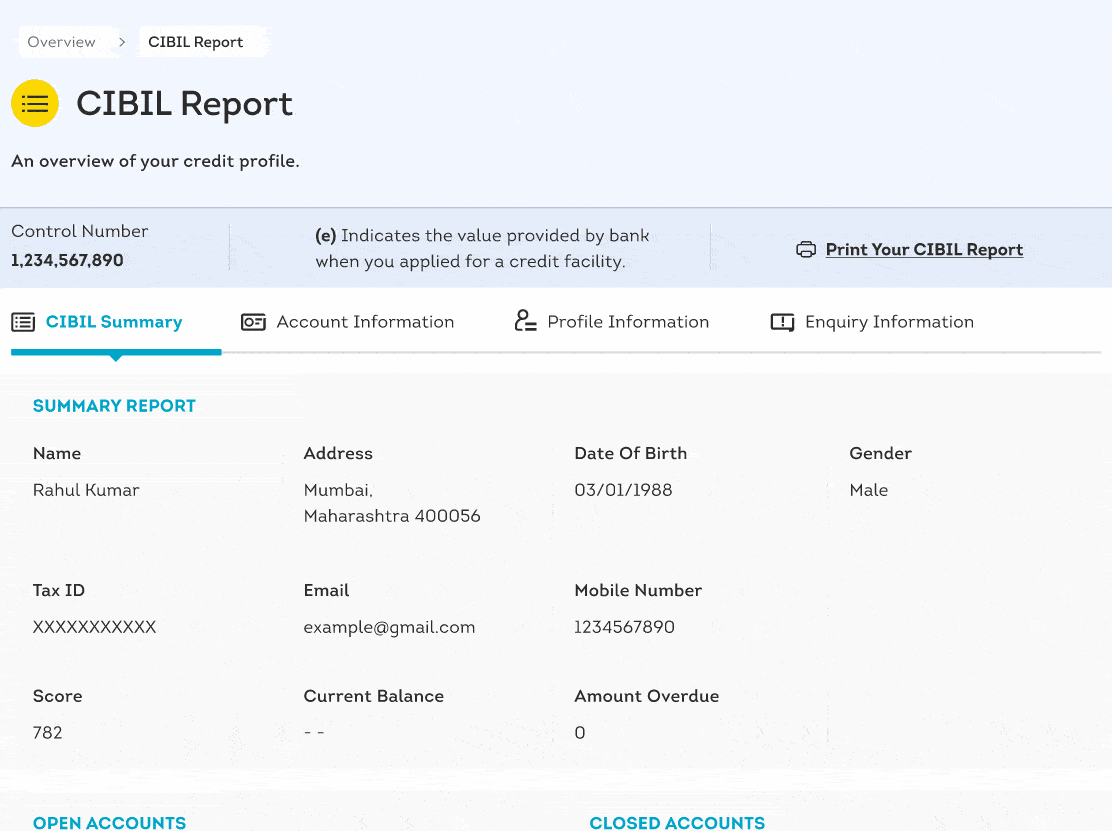1112x831 pixels.
Task: Click the Amount Overdue label
Action: tap(647, 696)
